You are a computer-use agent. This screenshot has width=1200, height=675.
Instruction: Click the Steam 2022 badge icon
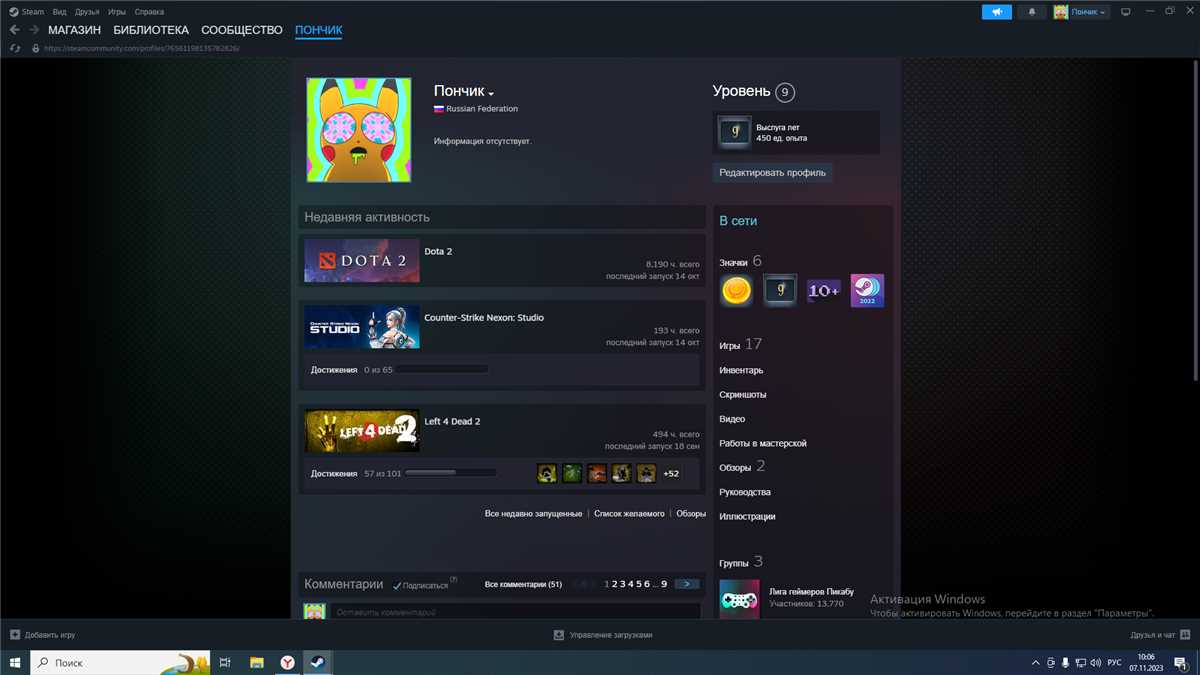click(x=867, y=291)
